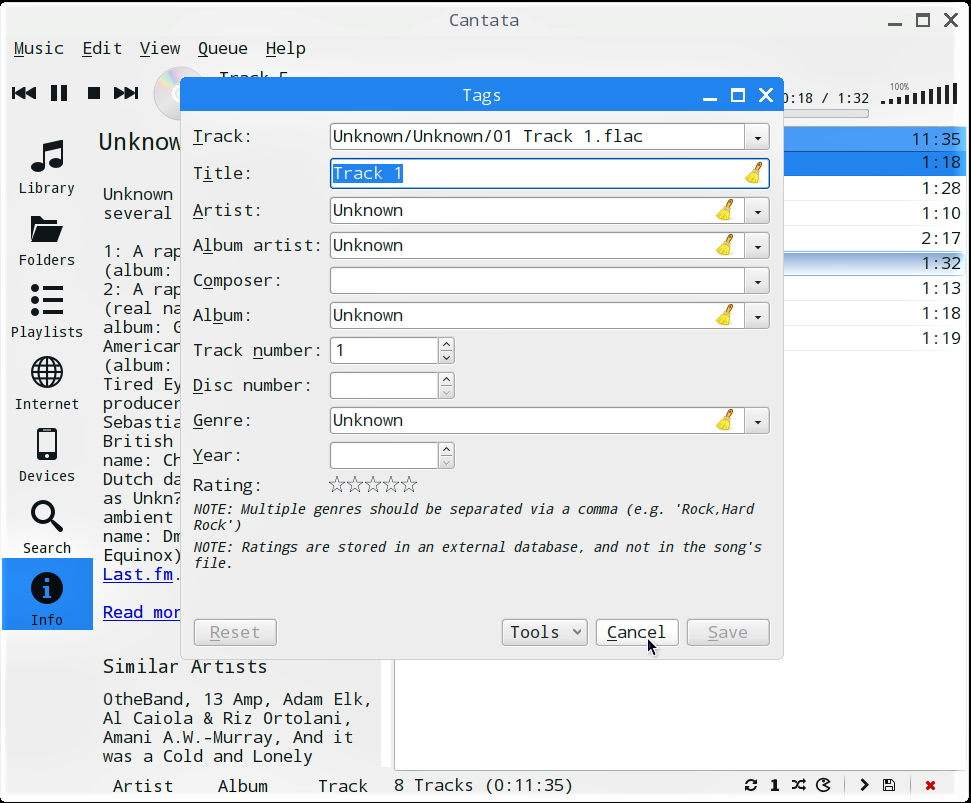971x803 pixels.
Task: Set rating to three stars
Action: pyautogui.click(x=372, y=485)
